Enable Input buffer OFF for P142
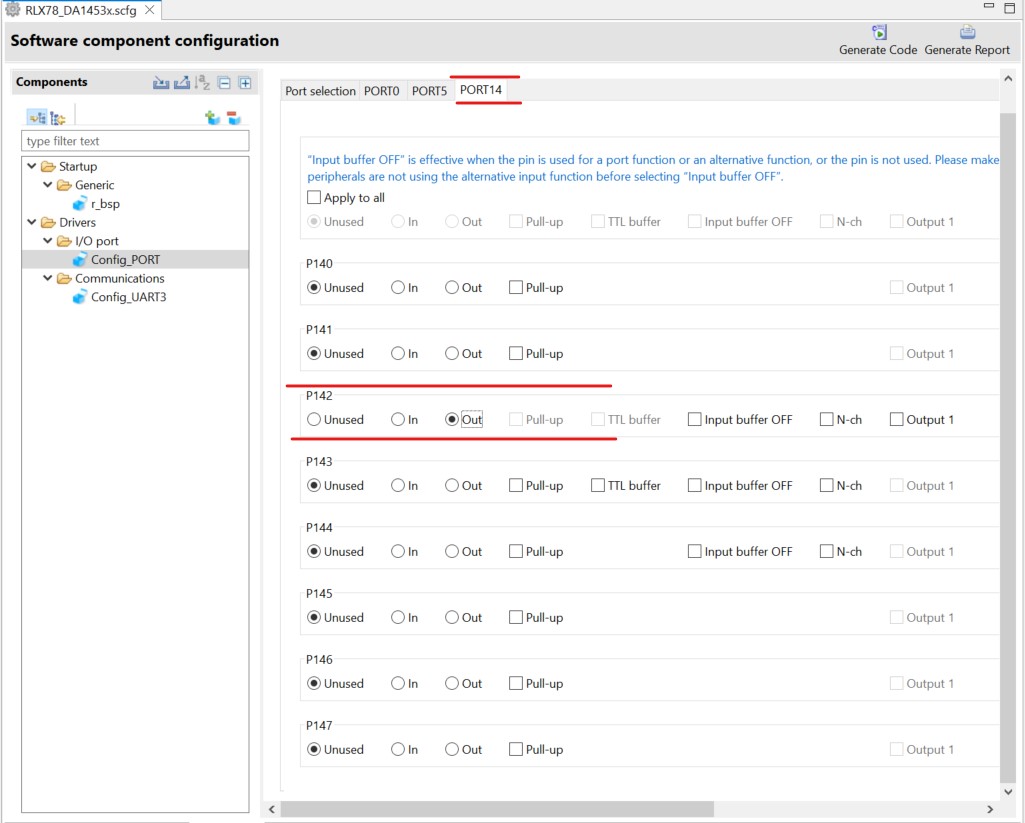 click(694, 420)
